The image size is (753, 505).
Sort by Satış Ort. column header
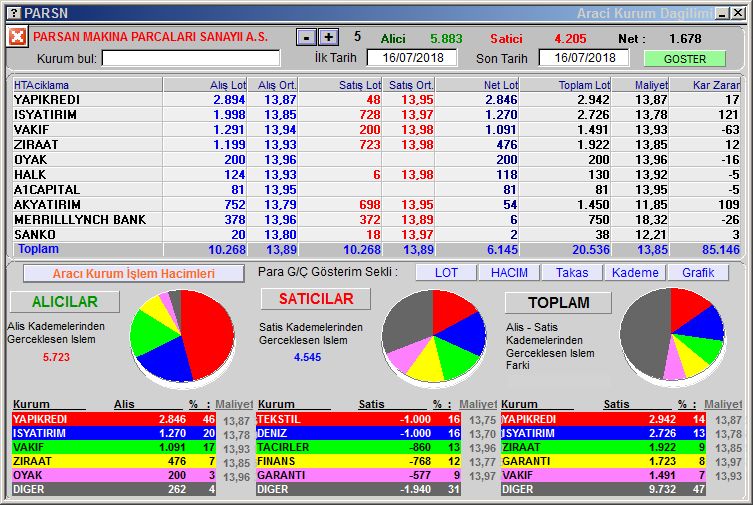pos(409,85)
